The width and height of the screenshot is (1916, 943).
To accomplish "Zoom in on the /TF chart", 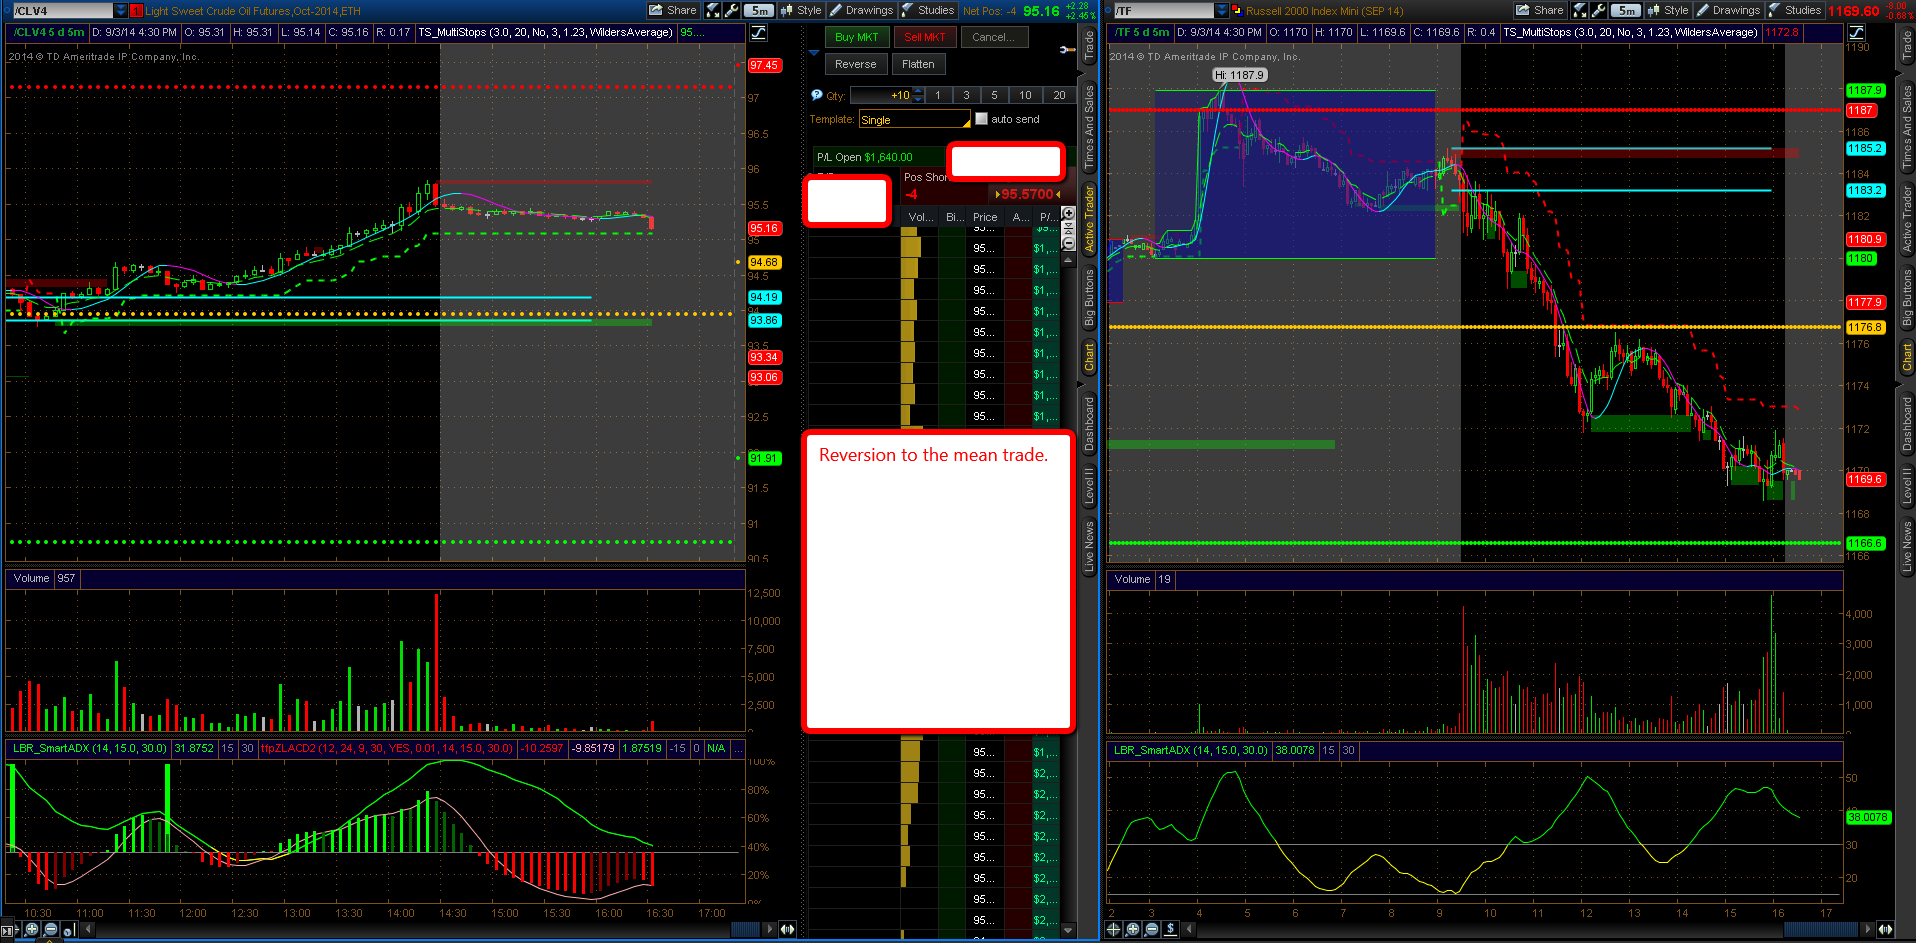I will click(1132, 929).
